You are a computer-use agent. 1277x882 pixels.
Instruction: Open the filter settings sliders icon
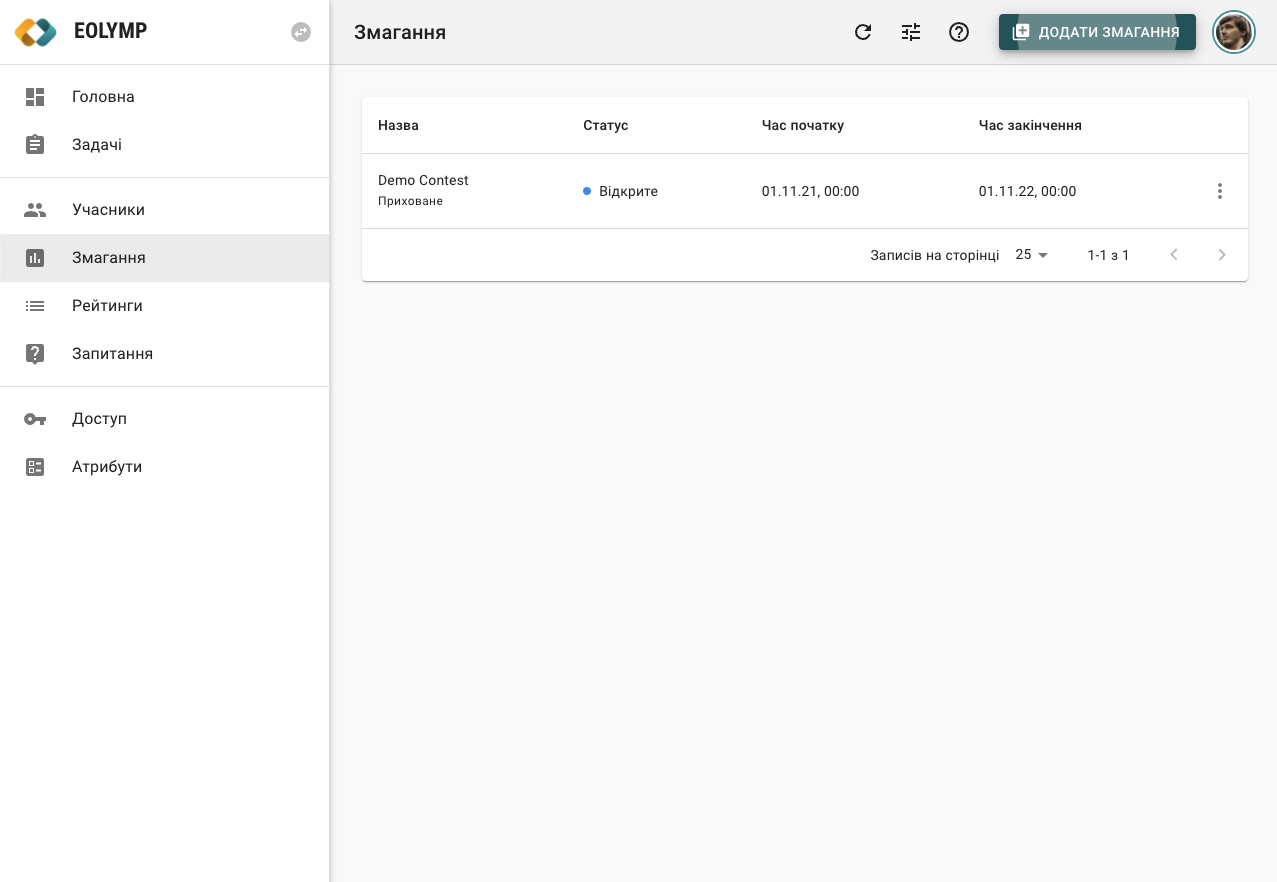click(911, 32)
